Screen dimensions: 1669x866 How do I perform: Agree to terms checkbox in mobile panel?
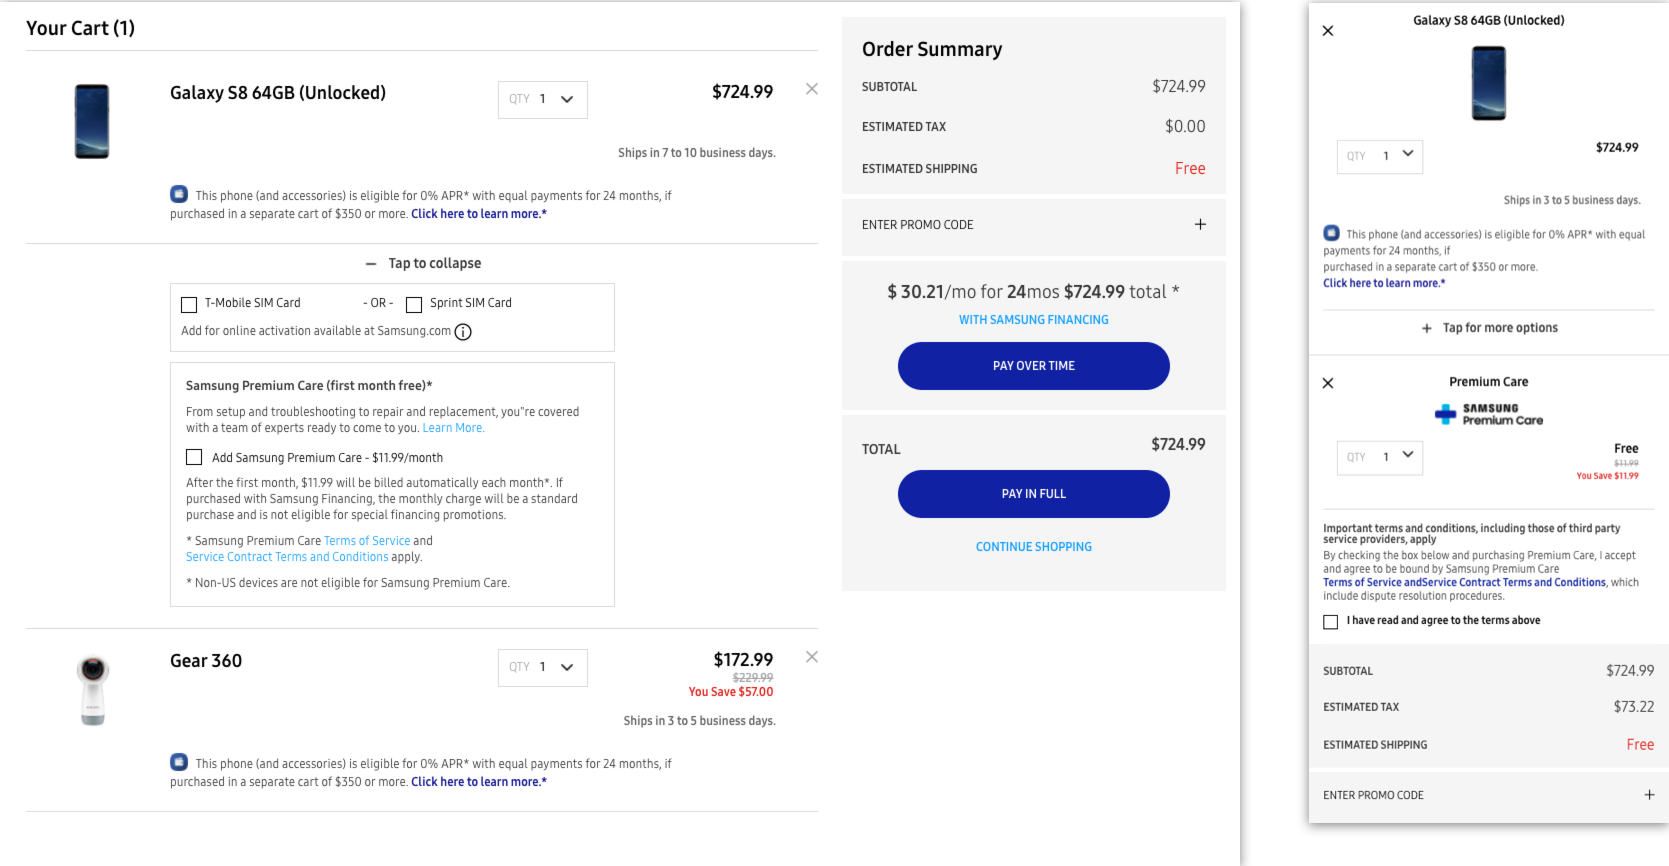click(1330, 622)
